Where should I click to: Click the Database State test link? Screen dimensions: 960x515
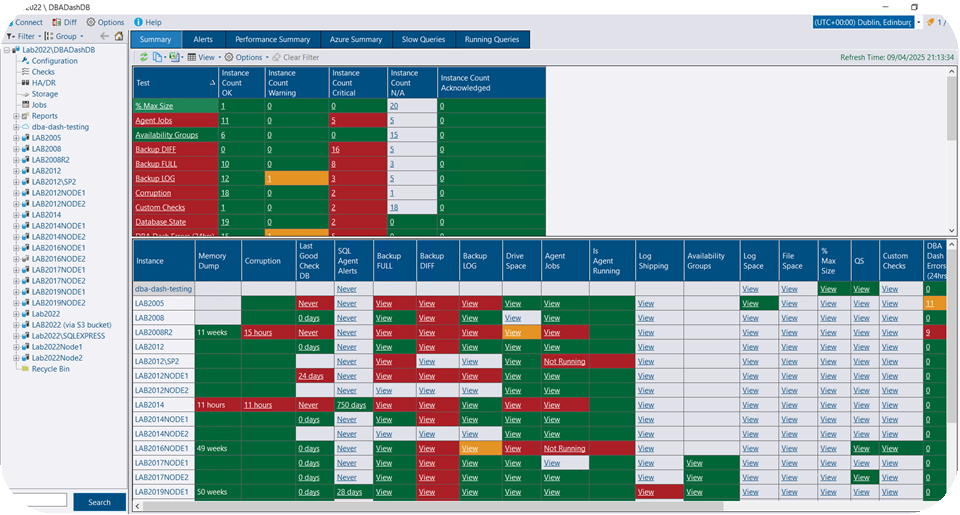(160, 222)
